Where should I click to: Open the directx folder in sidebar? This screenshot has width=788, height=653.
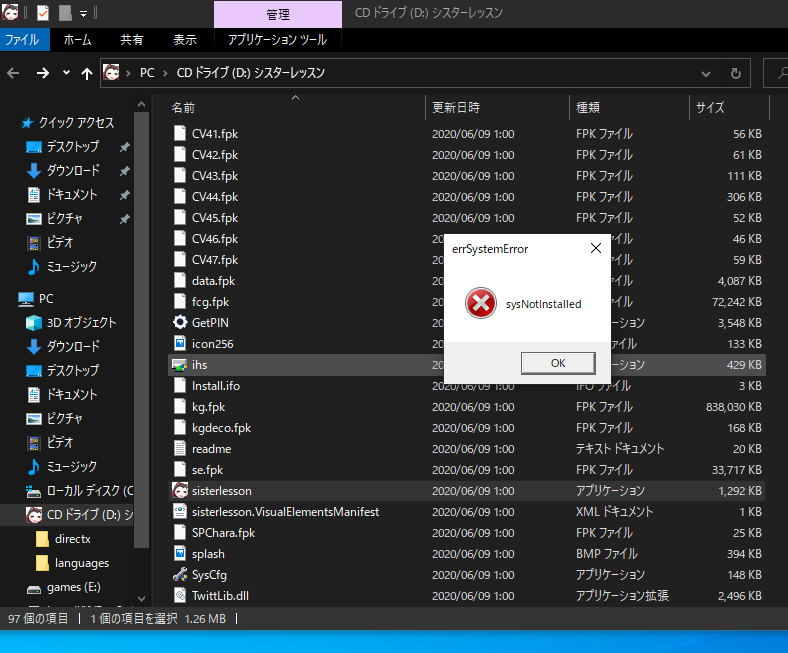pyautogui.click(x=73, y=539)
